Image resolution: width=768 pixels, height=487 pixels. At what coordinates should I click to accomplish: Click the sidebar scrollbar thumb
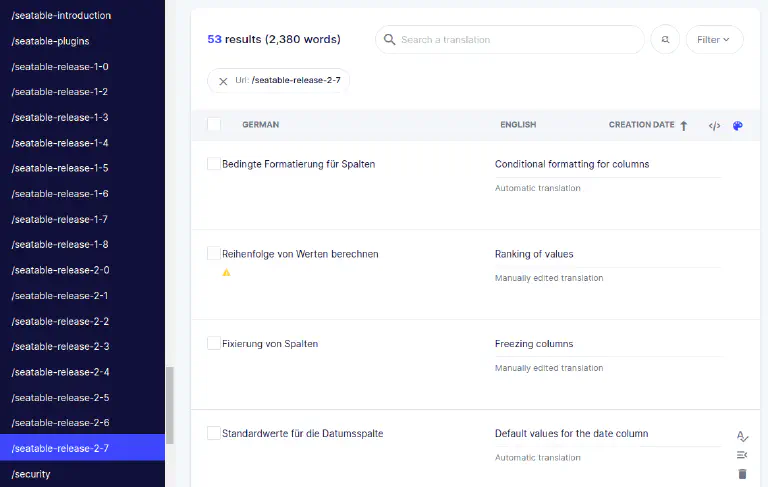170,405
